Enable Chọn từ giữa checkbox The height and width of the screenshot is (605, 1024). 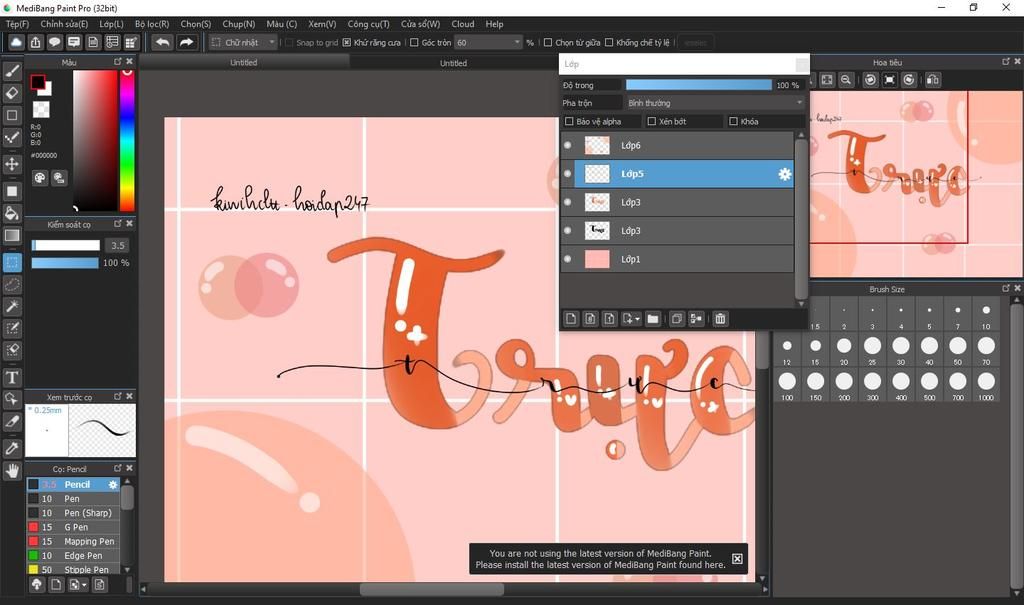pyautogui.click(x=548, y=42)
